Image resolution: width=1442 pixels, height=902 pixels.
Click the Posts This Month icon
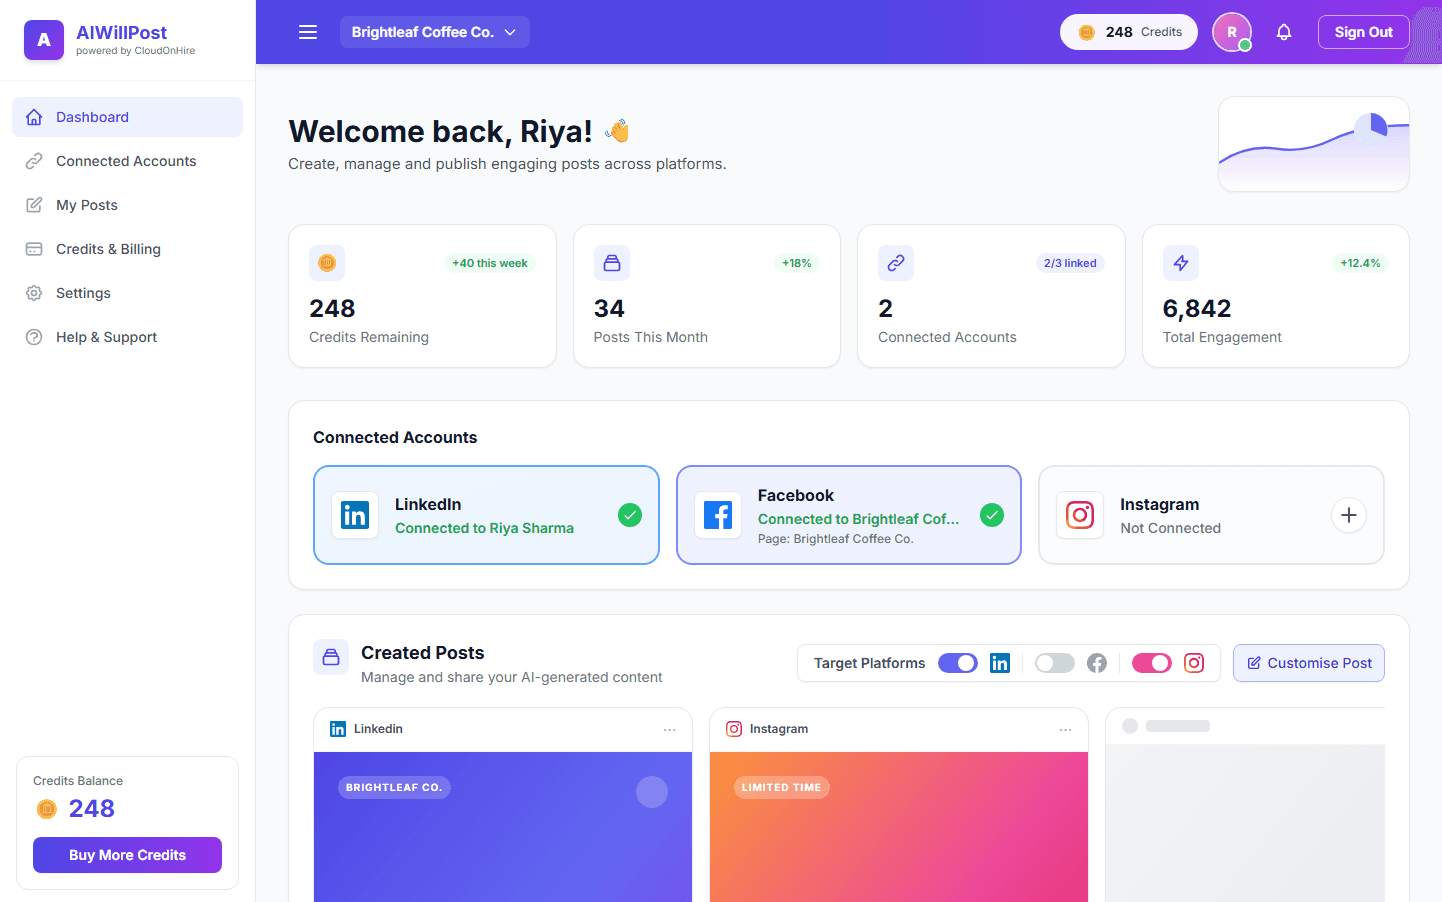click(612, 263)
